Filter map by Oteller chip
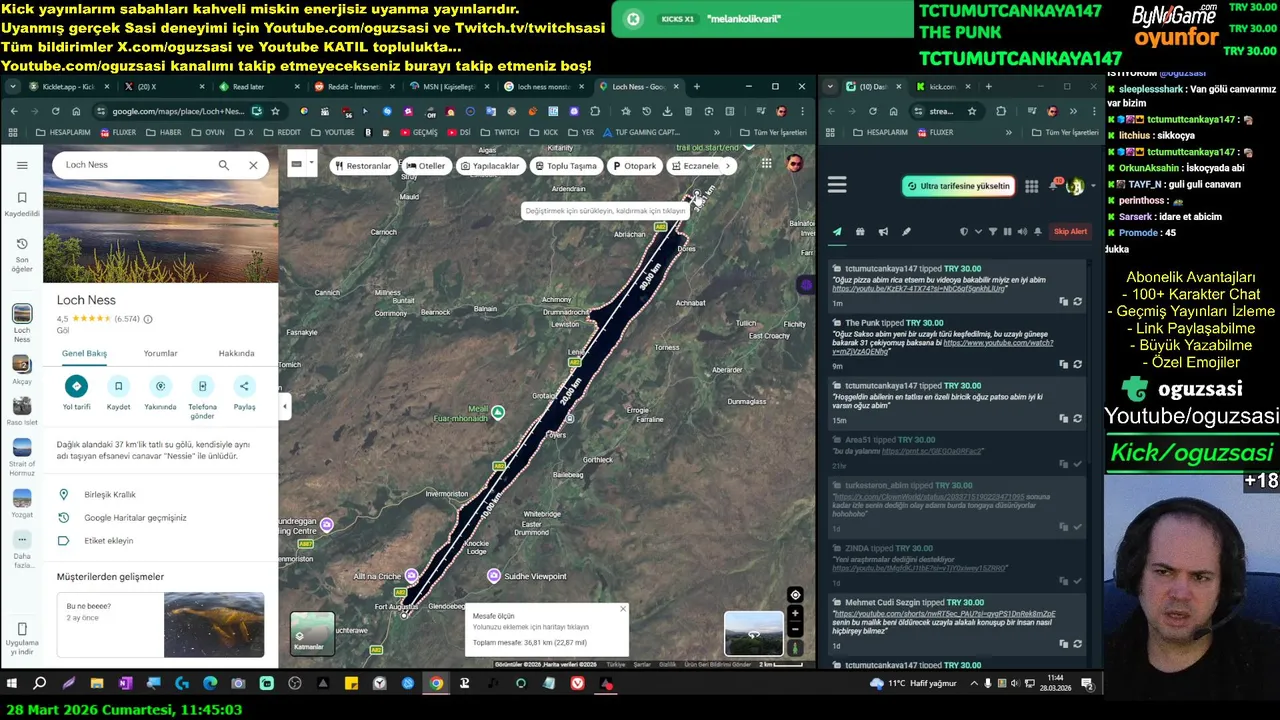The image size is (1280, 720). 426,166
